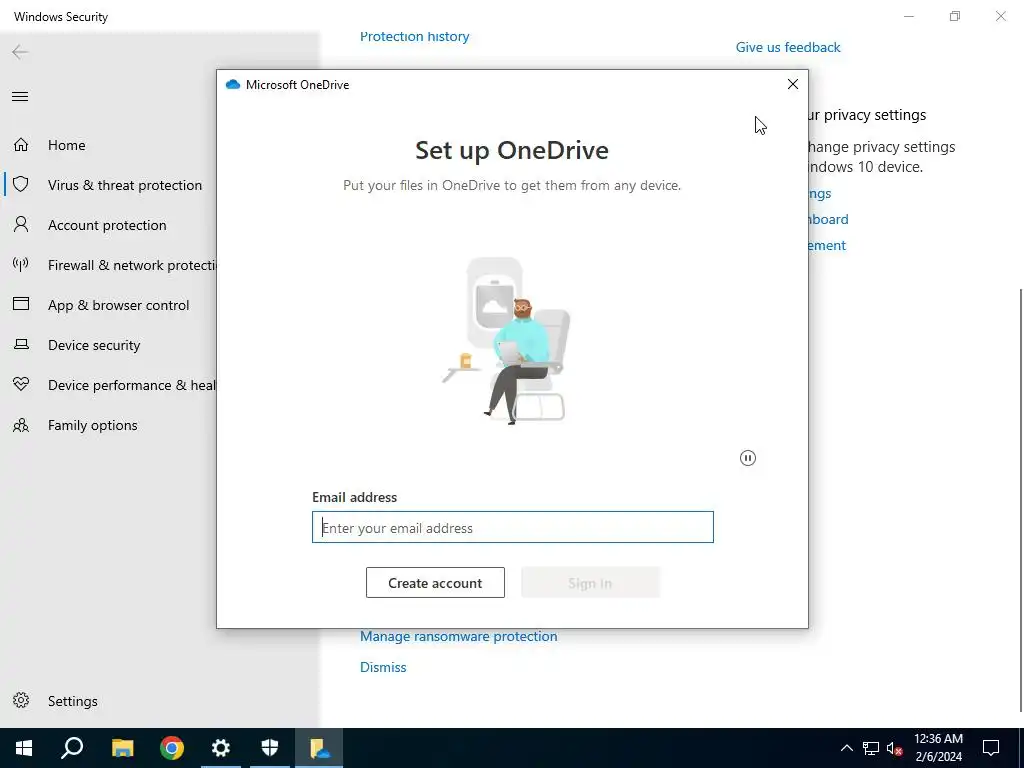Minimize the Windows Security window
Viewport: 1024px width, 768px height.
pyautogui.click(x=908, y=16)
